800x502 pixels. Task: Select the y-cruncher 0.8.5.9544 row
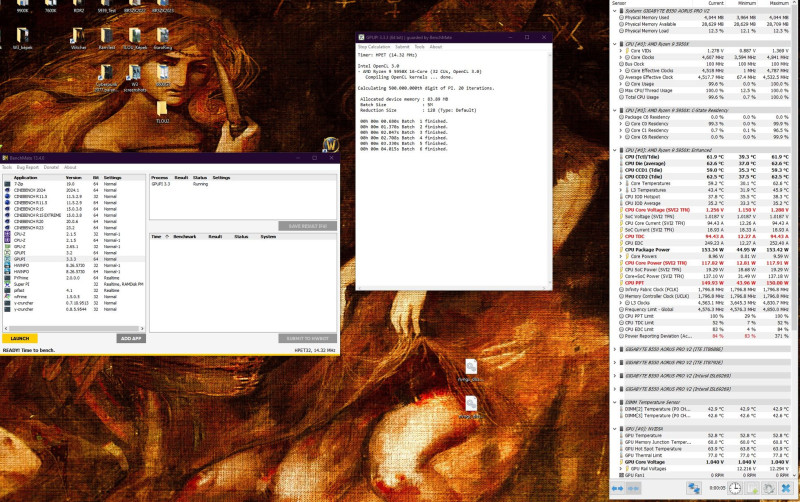point(74,309)
